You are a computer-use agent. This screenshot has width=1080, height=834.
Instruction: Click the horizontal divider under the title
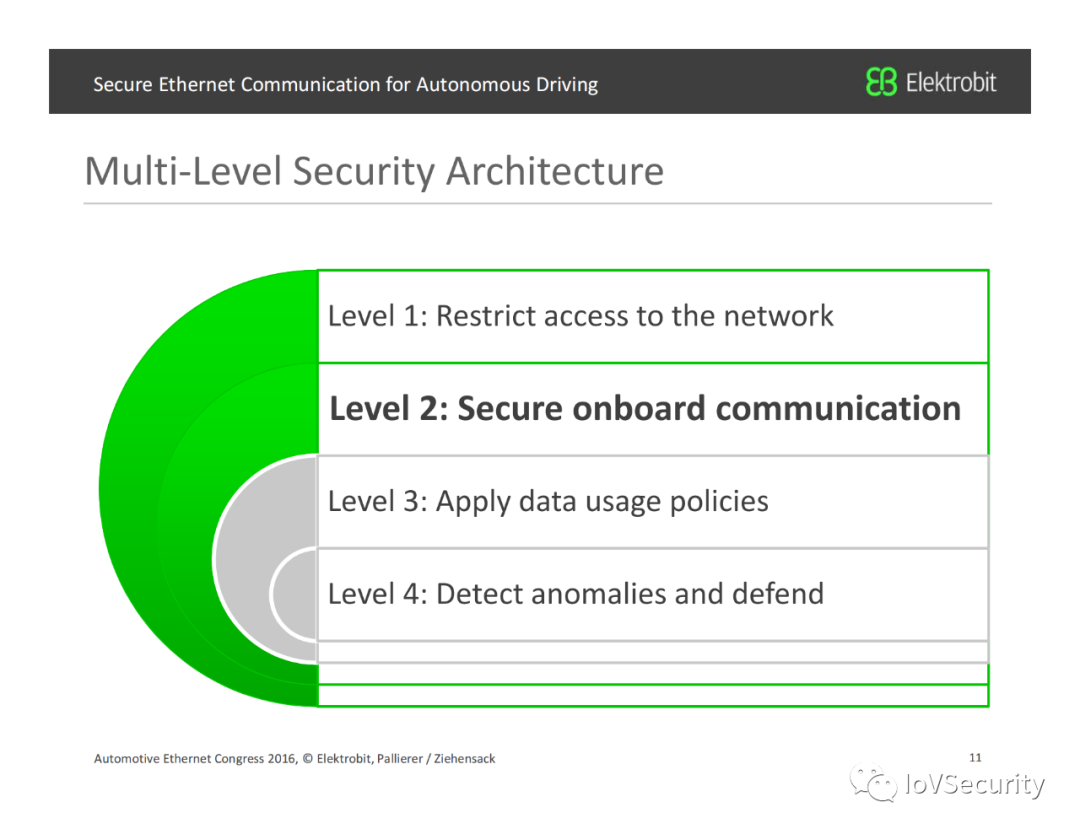tap(537, 204)
